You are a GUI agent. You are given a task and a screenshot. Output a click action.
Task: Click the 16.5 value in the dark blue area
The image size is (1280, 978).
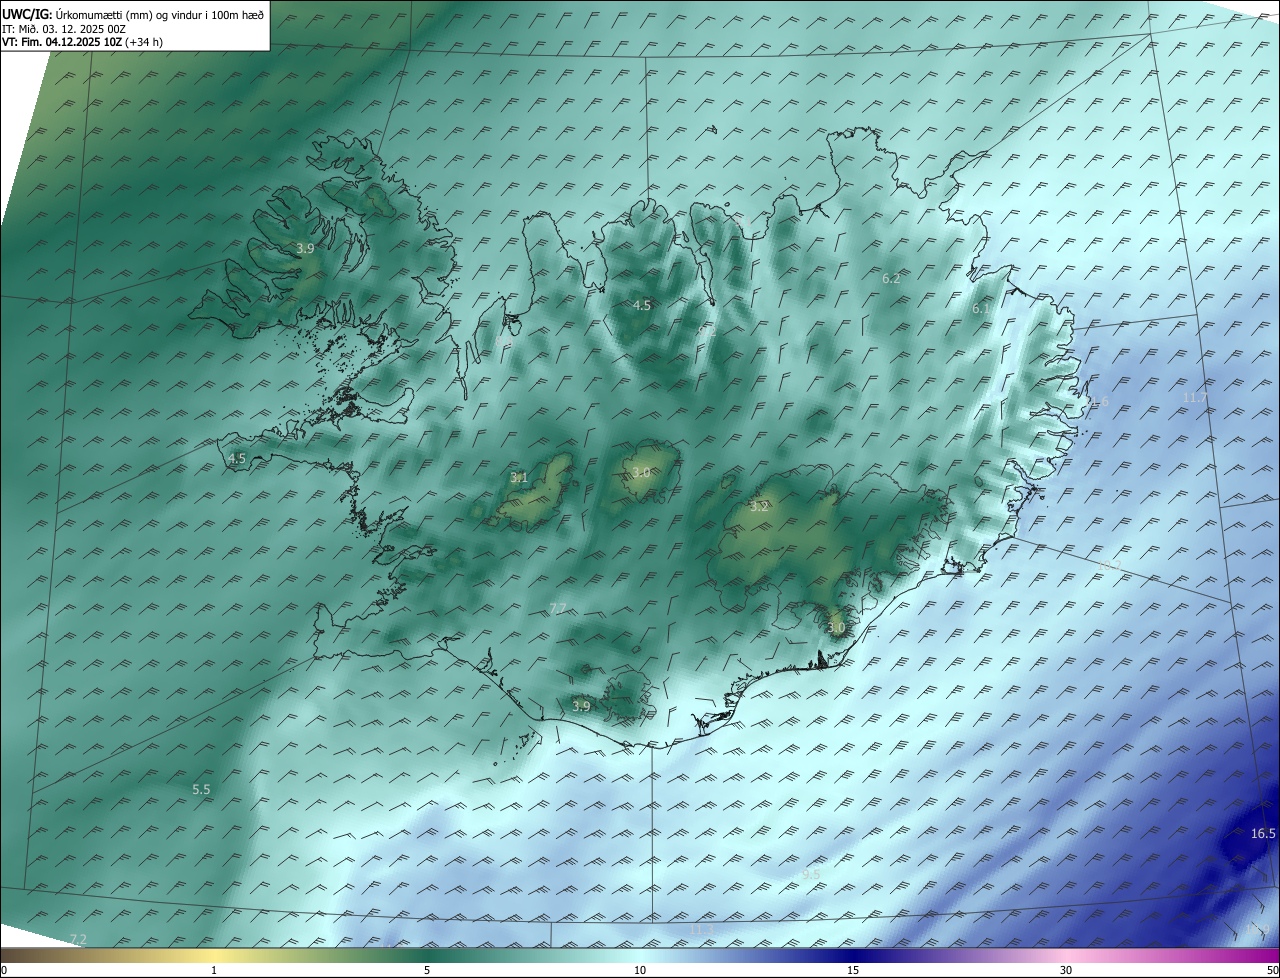pos(1263,833)
